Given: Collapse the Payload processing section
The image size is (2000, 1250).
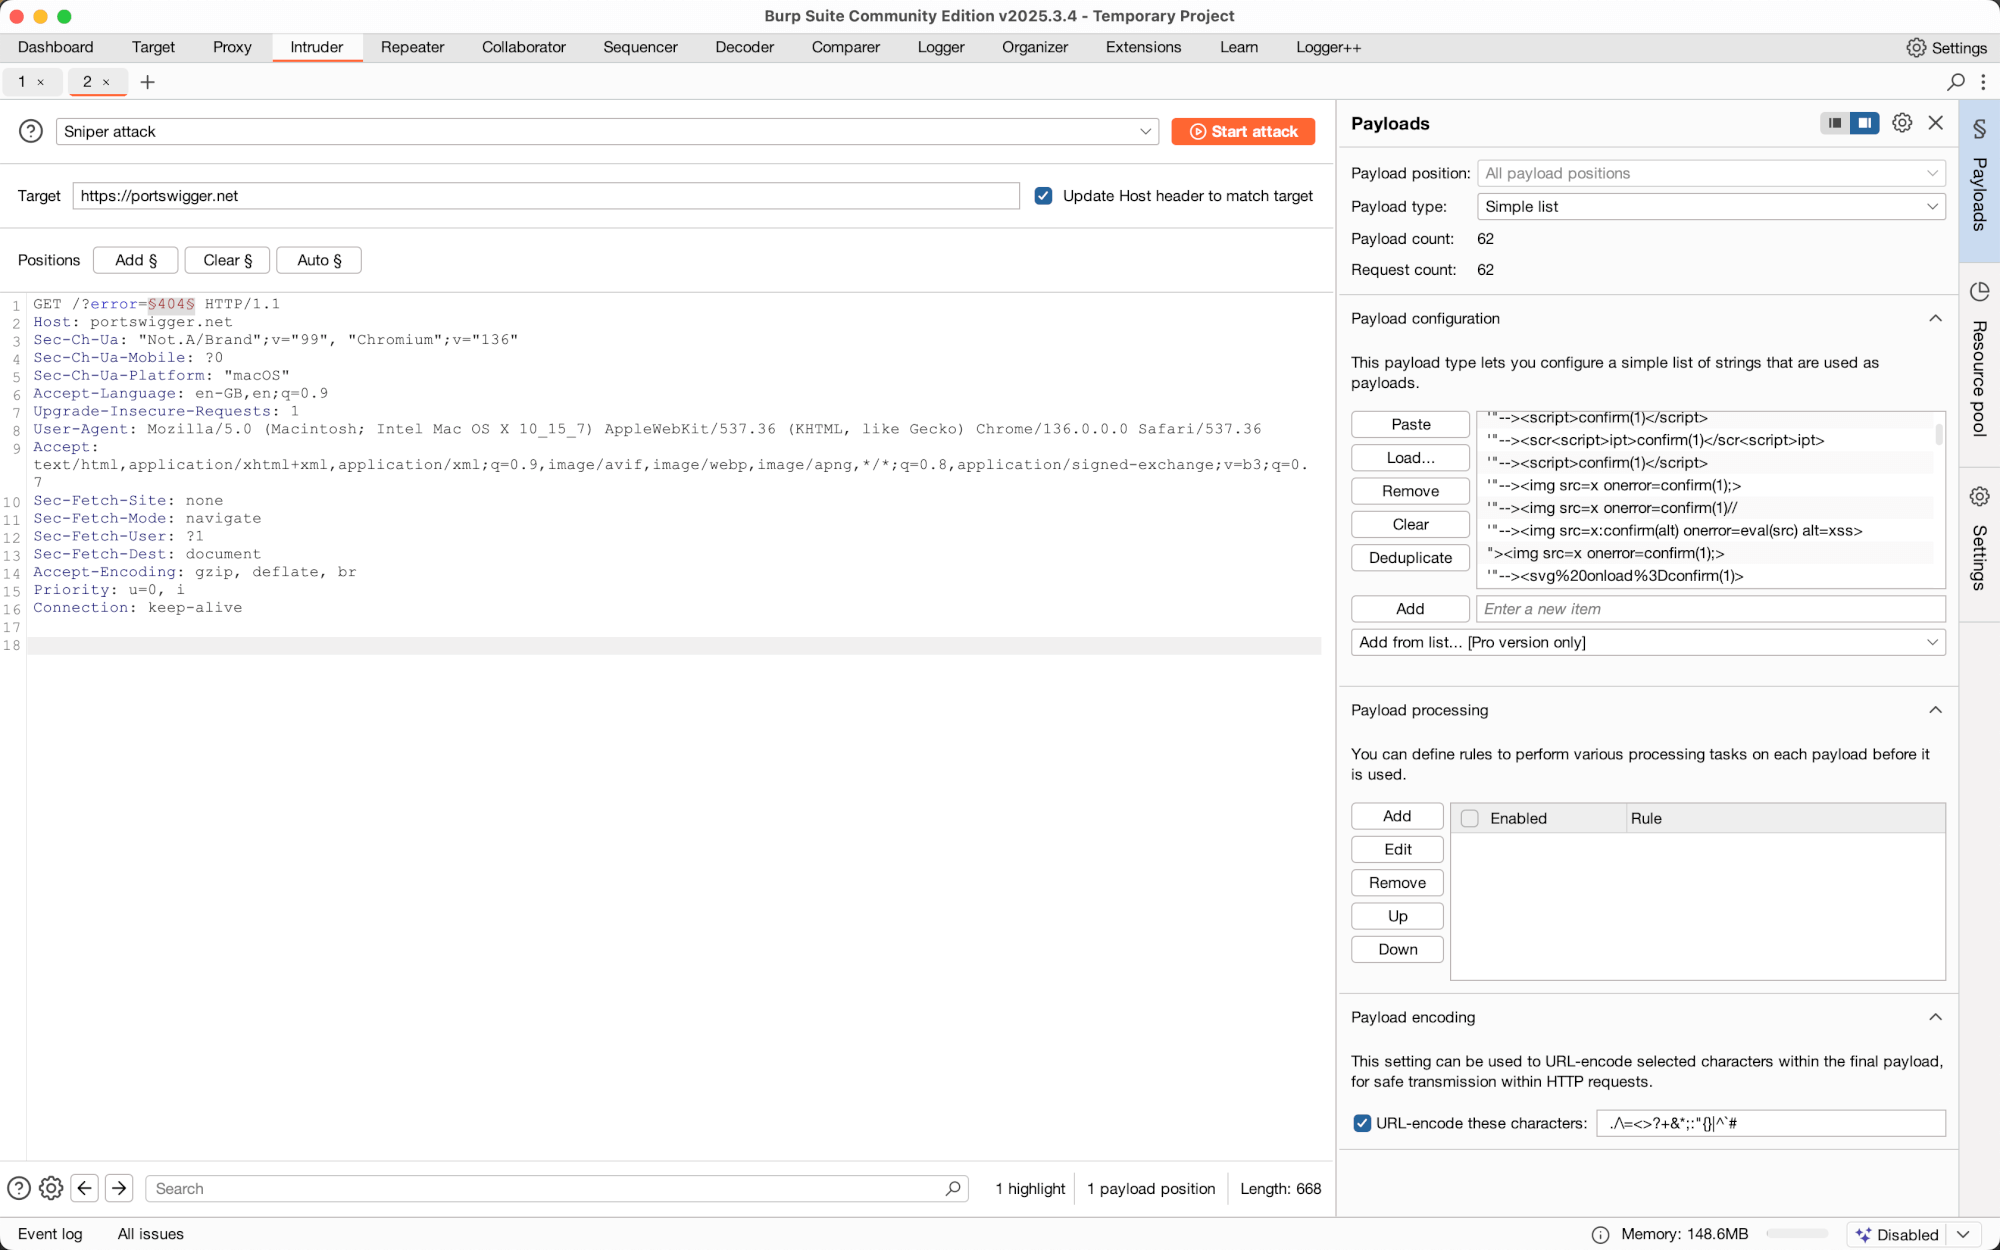Looking at the screenshot, I should pos(1935,710).
